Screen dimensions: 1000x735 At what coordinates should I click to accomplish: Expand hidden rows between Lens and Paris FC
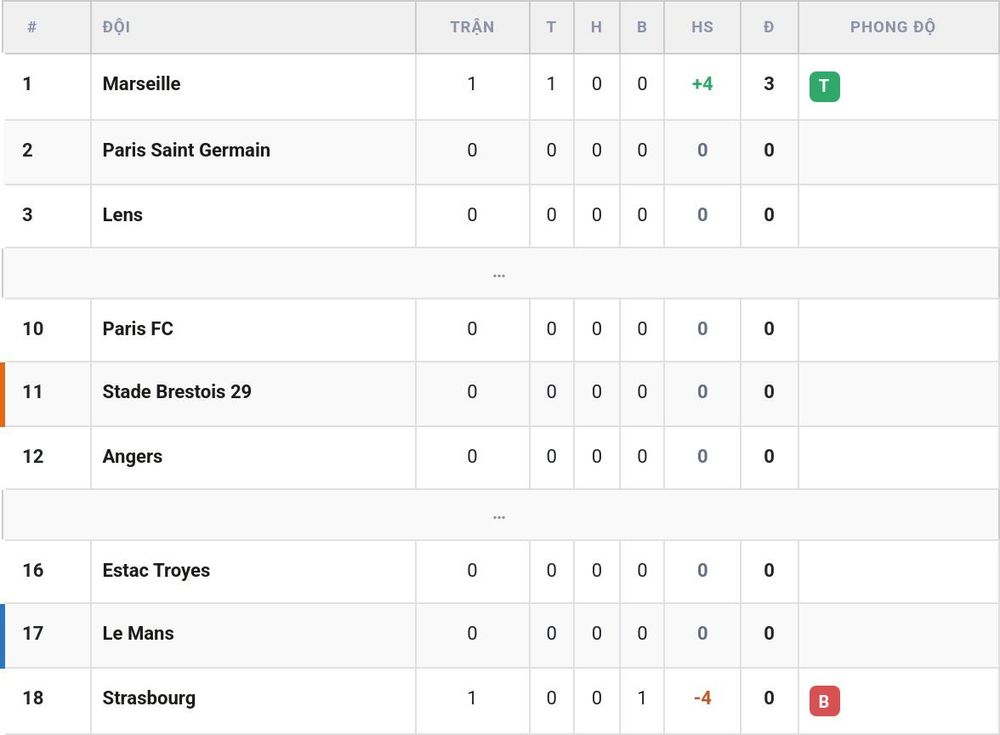point(499,274)
